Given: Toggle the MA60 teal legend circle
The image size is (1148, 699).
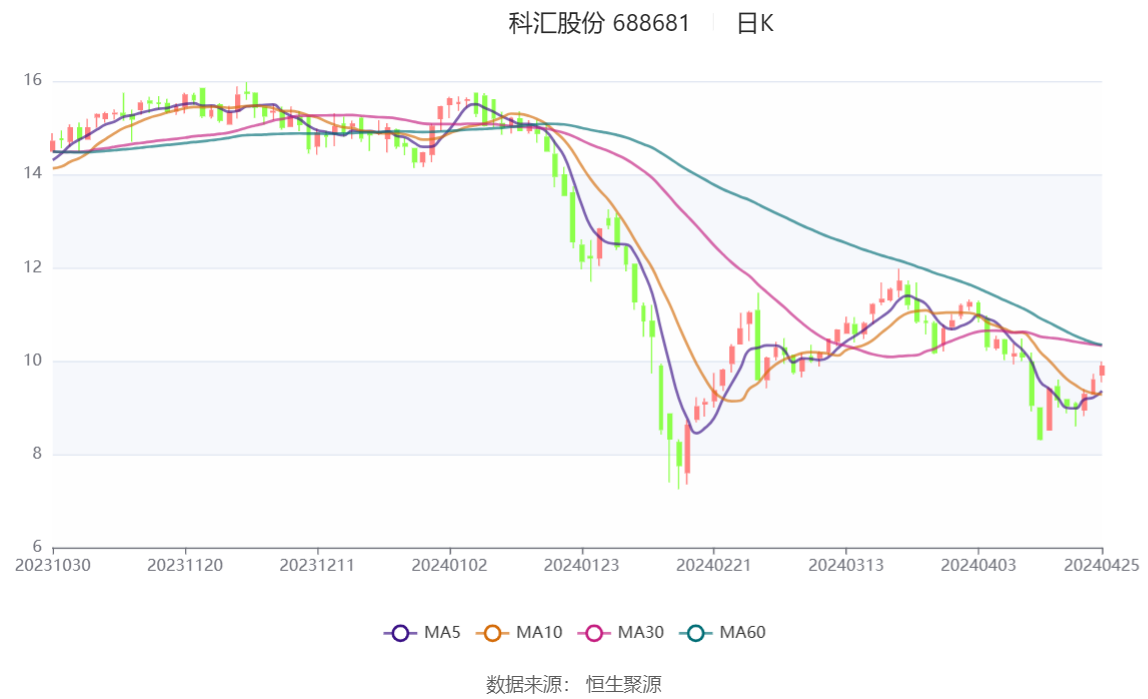Looking at the screenshot, I should tap(696, 633).
